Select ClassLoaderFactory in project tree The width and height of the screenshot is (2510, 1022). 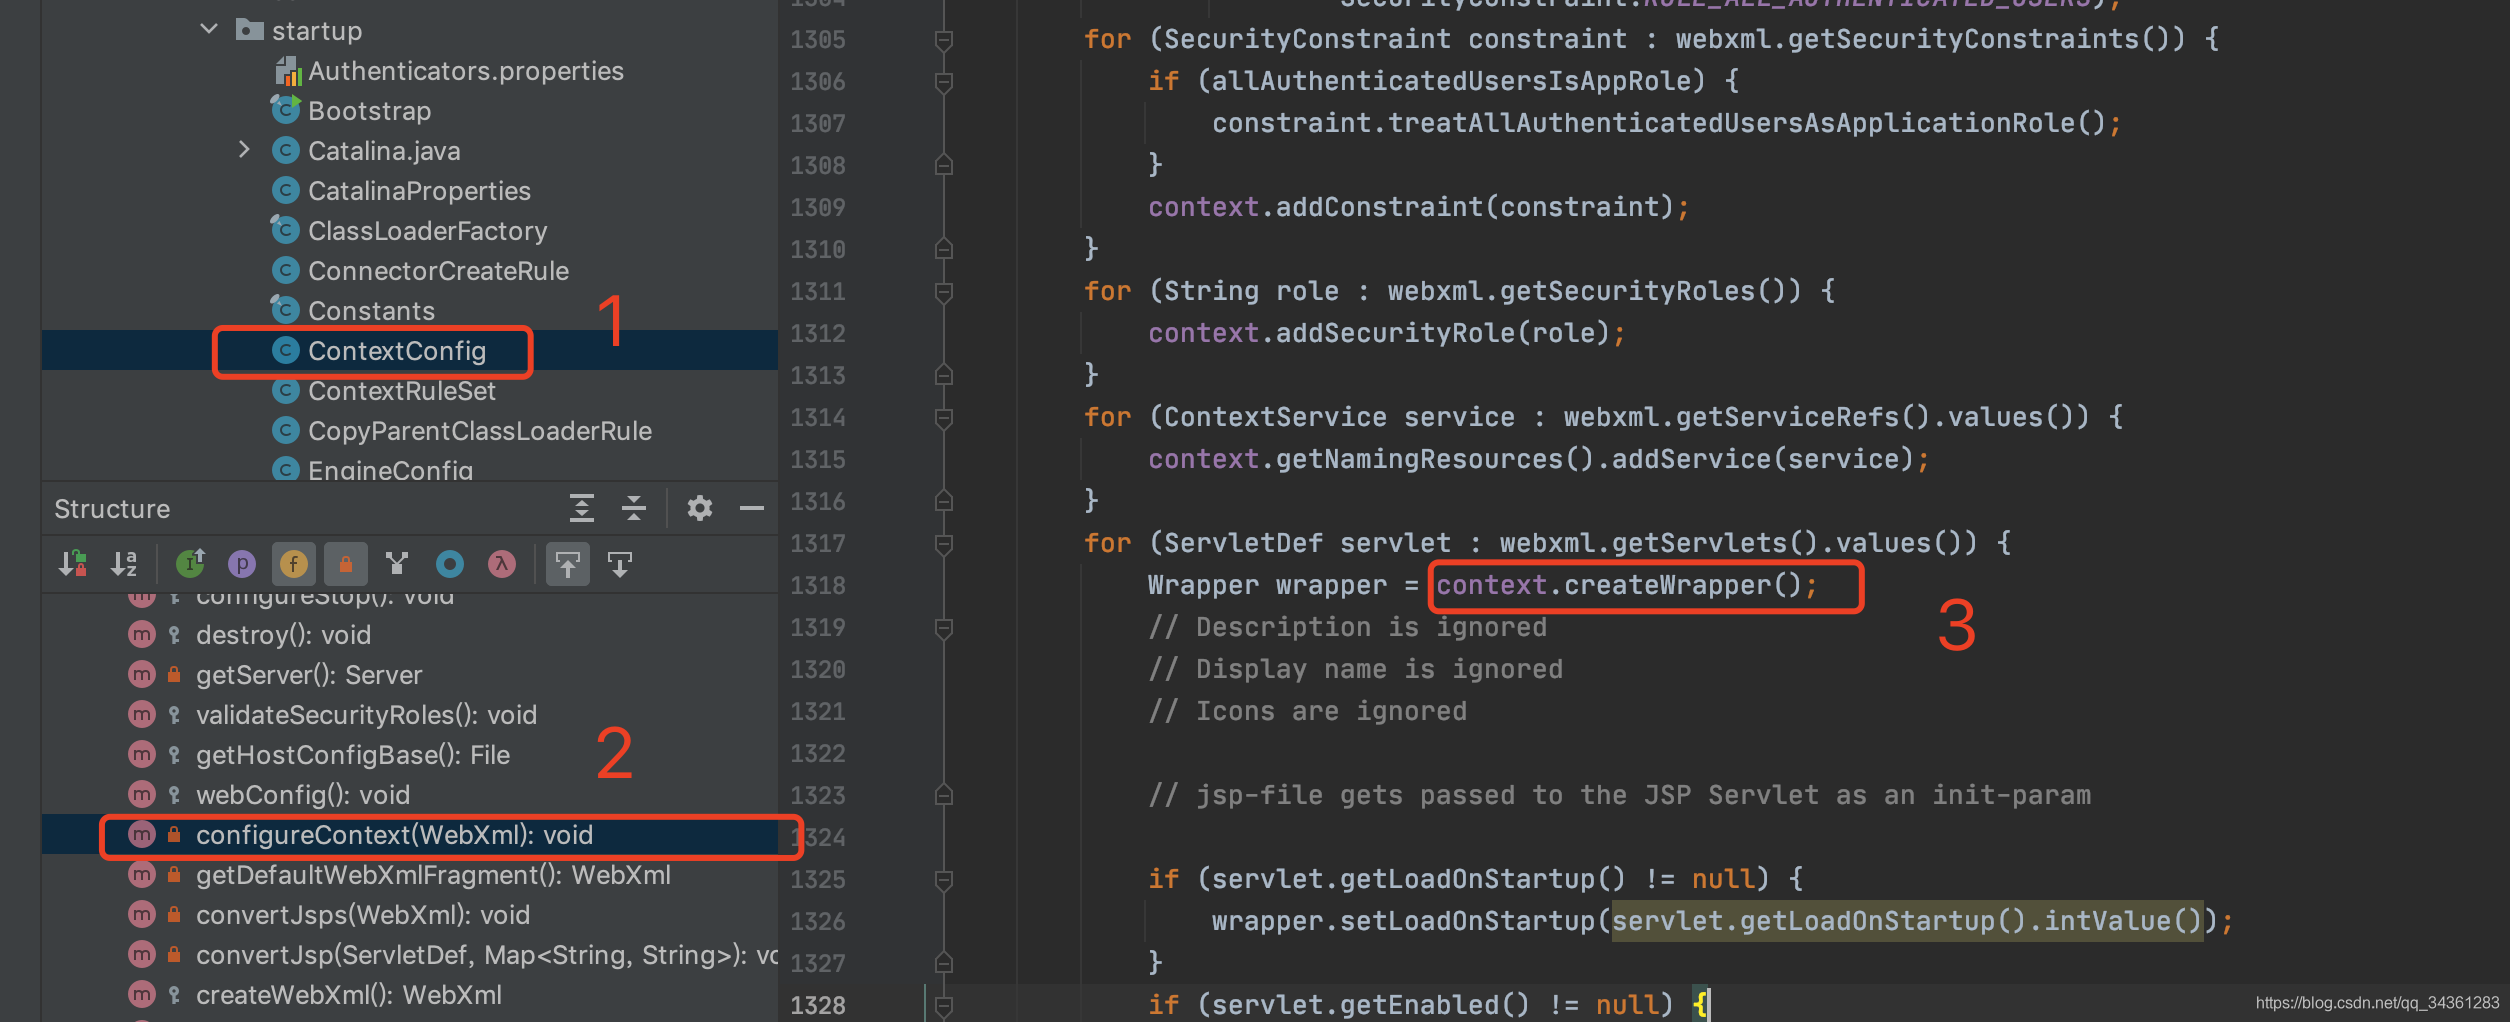pyautogui.click(x=427, y=230)
